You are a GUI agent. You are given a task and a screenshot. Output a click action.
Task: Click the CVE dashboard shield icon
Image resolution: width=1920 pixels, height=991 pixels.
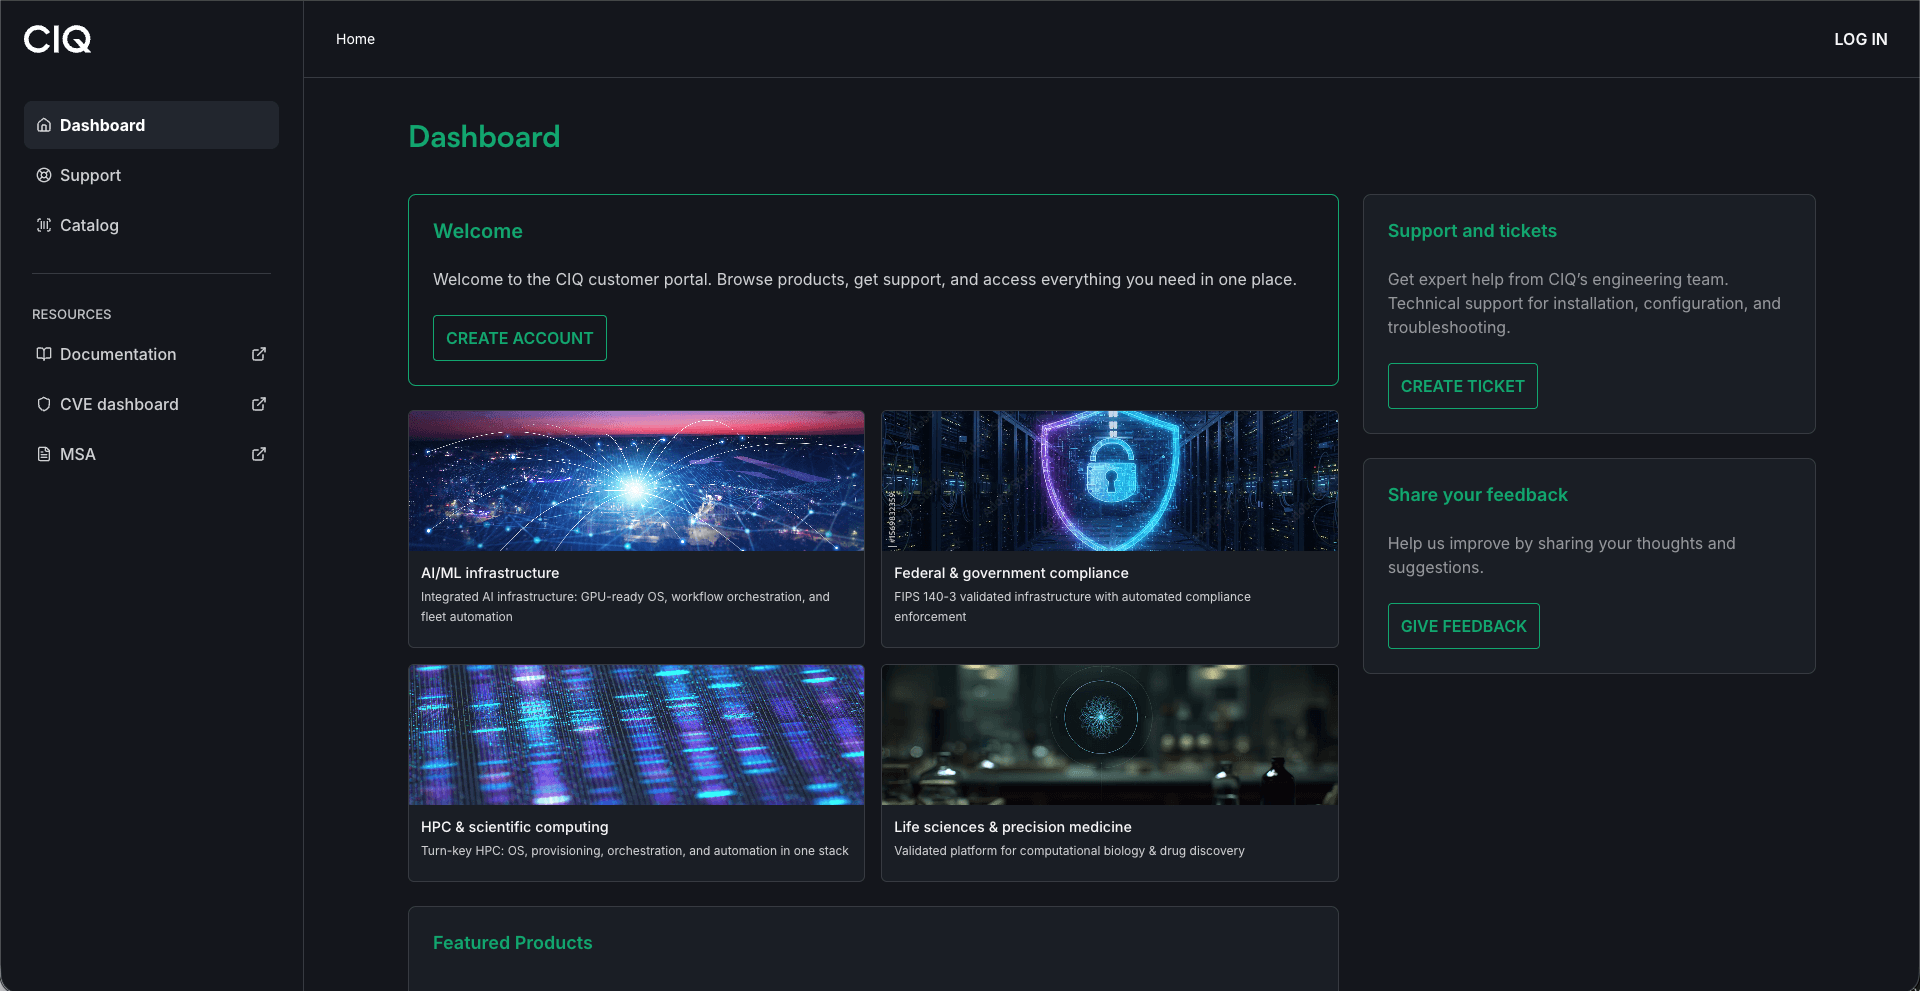point(44,404)
